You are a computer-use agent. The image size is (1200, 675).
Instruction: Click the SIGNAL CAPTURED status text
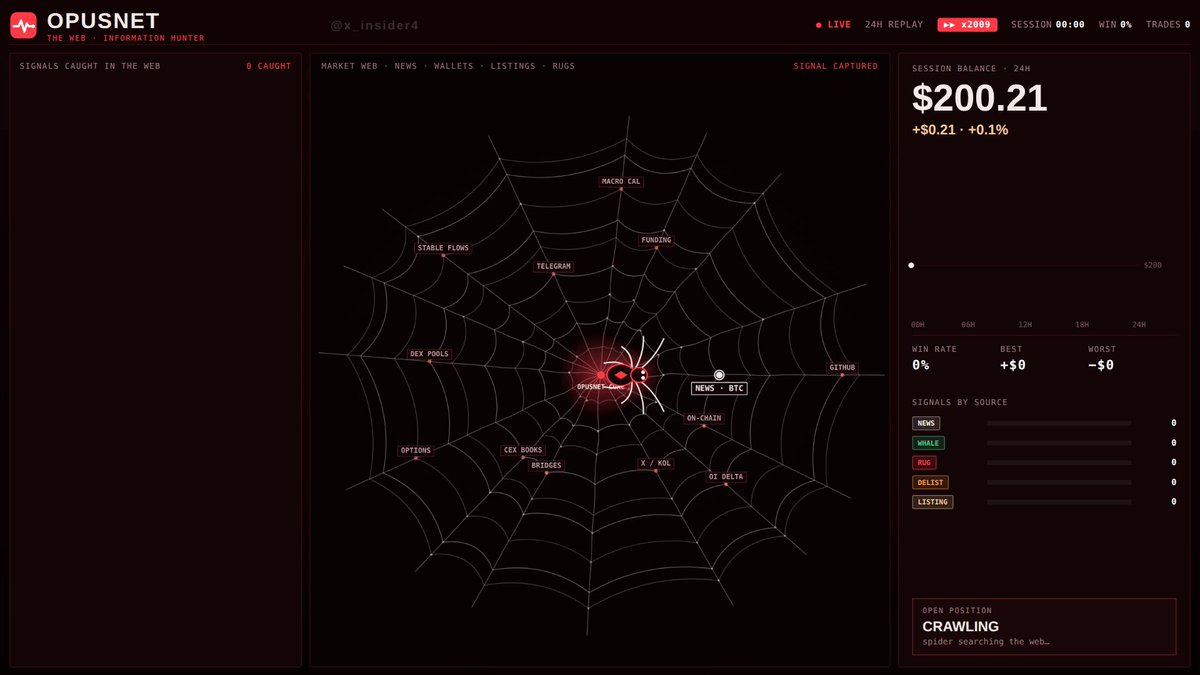836,66
